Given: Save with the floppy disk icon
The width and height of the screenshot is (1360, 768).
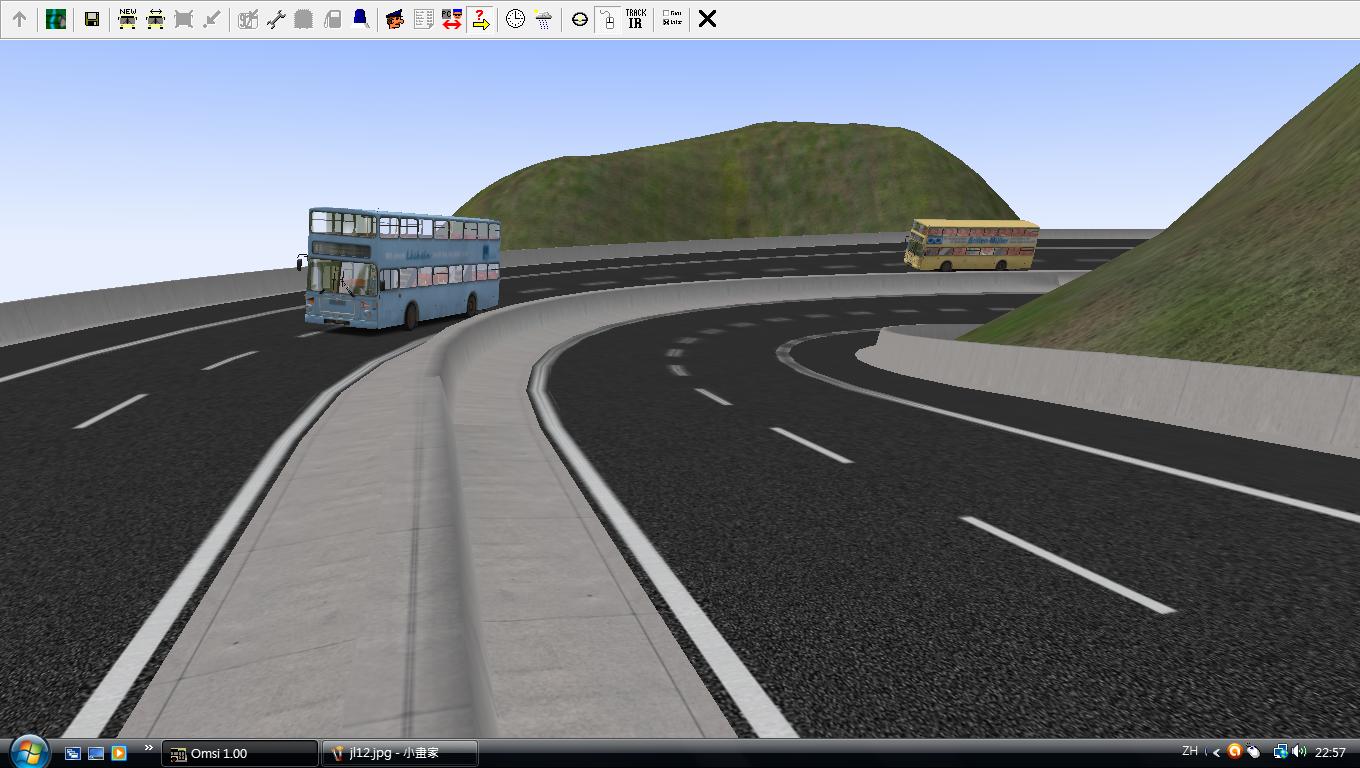Looking at the screenshot, I should point(91,19).
